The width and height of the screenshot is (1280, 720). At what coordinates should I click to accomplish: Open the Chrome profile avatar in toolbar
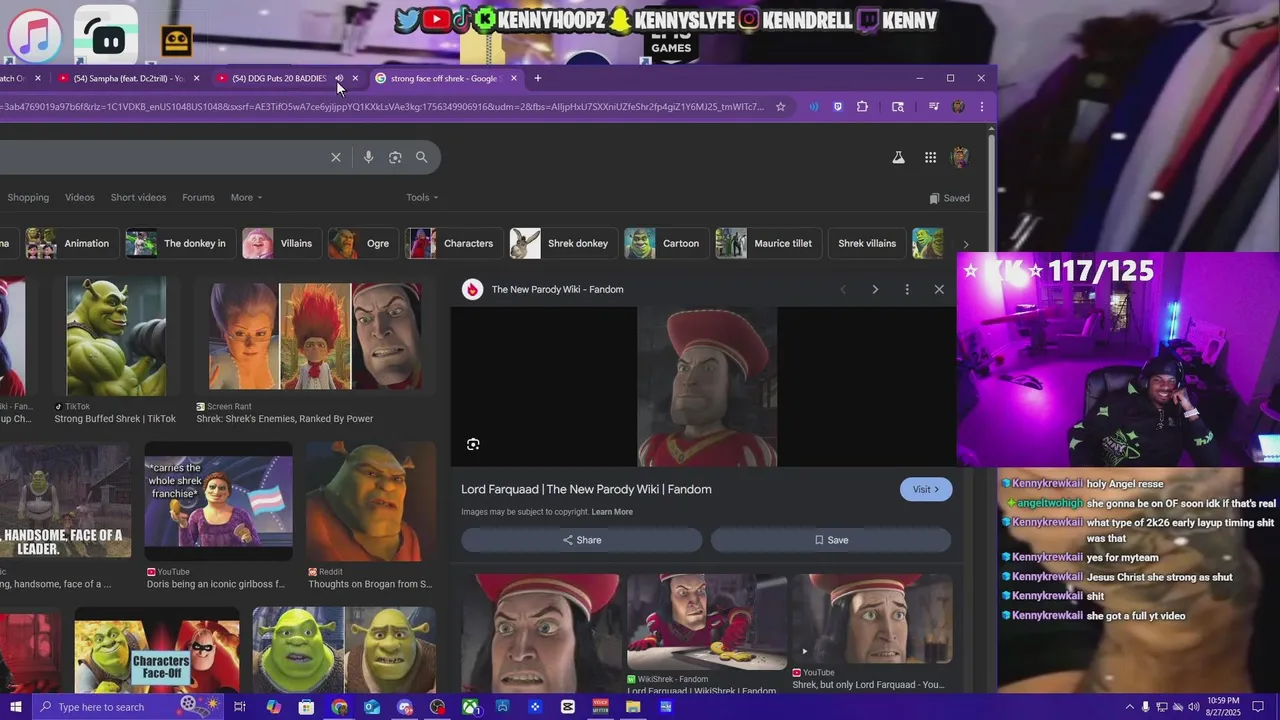958,107
